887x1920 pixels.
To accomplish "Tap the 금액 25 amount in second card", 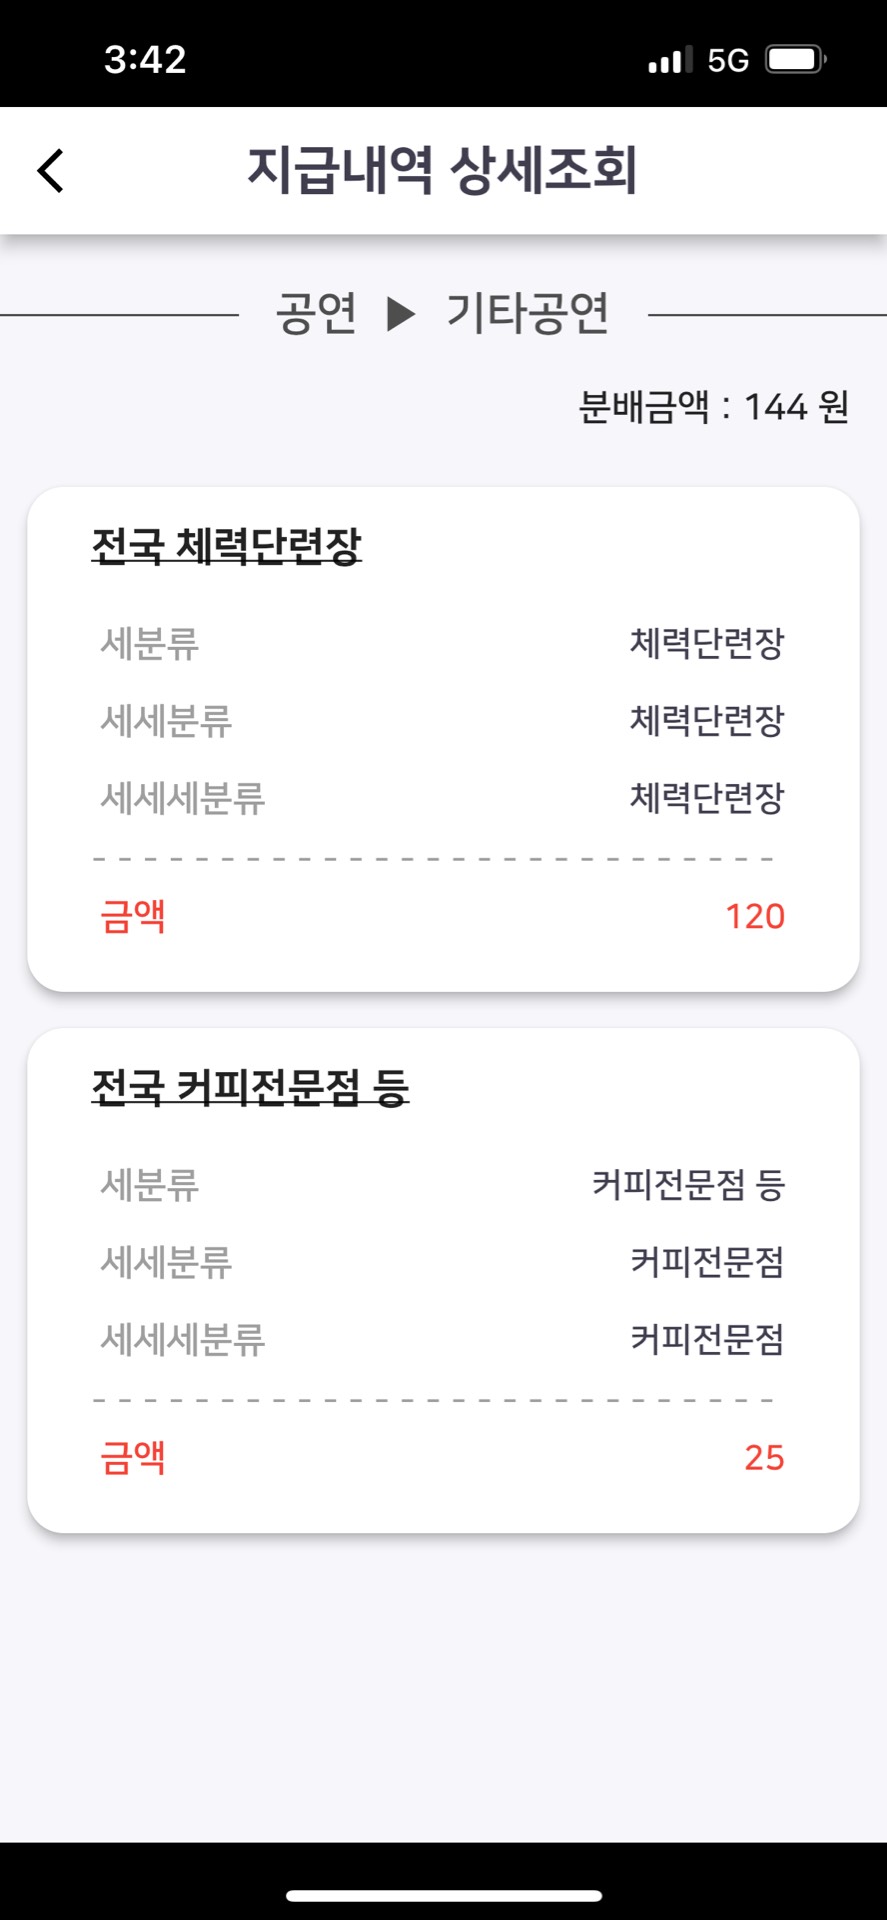I will coord(764,1457).
